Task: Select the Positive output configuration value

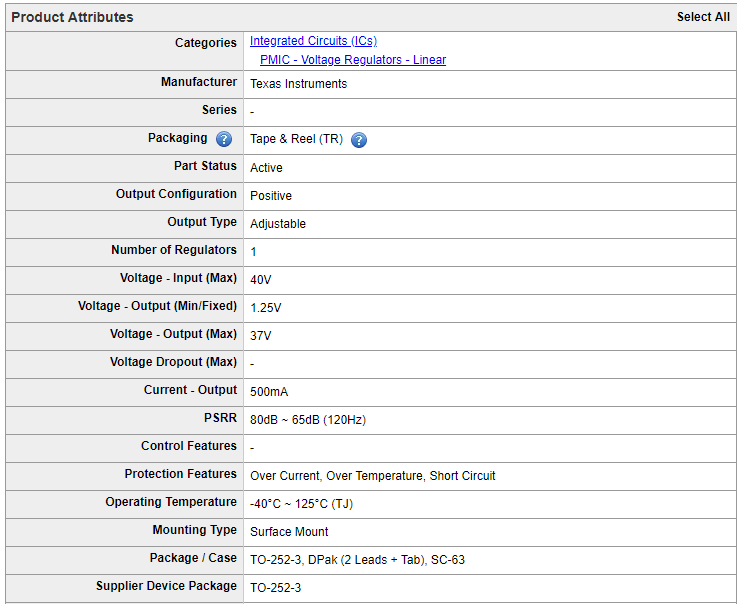Action: (x=271, y=196)
